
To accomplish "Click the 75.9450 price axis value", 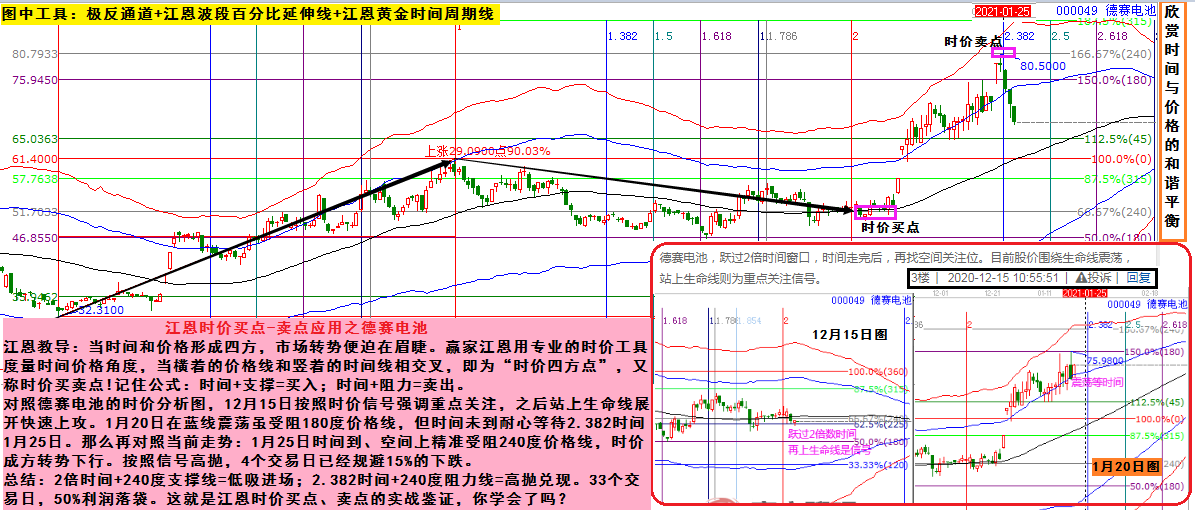I will click(34, 80).
